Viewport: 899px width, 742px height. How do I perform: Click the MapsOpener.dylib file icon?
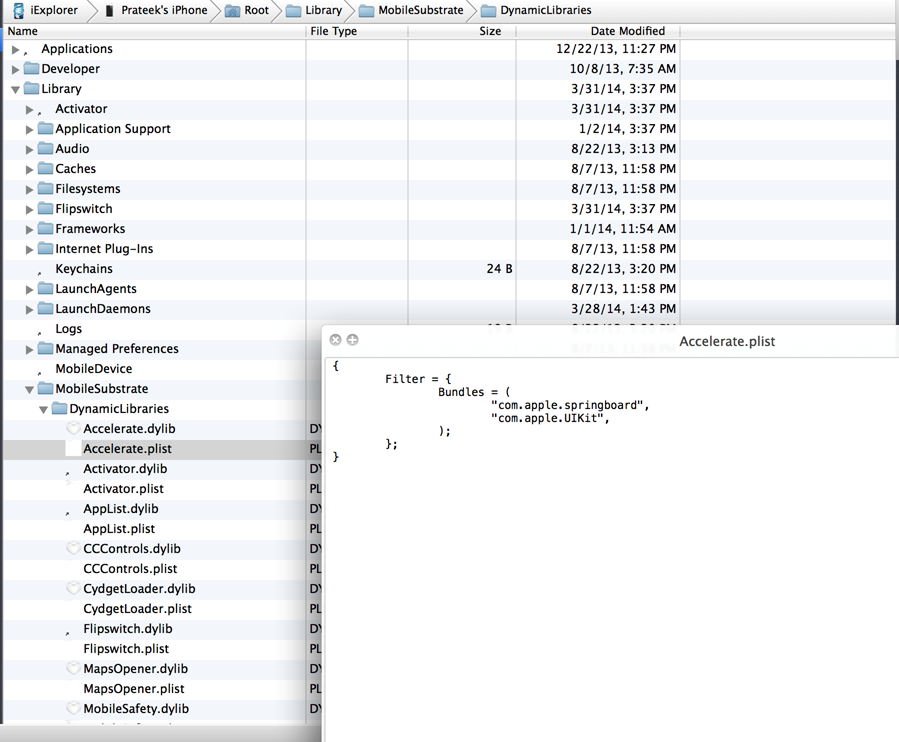coord(73,669)
